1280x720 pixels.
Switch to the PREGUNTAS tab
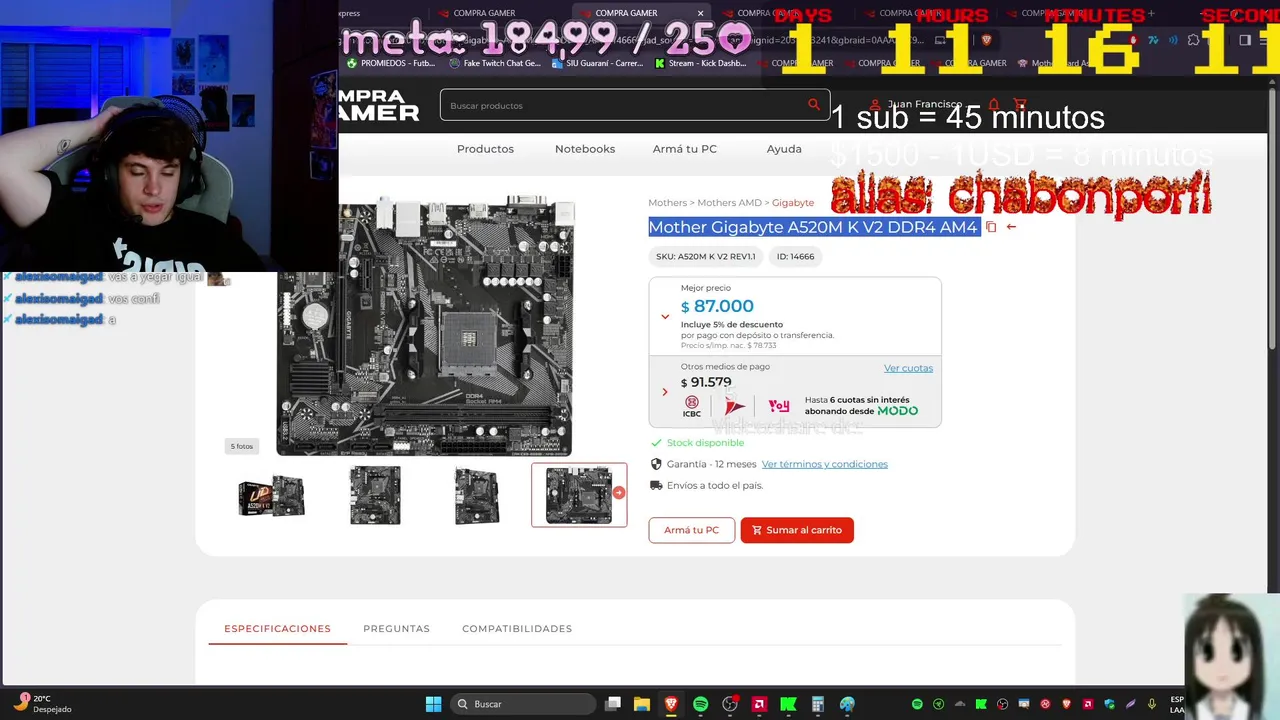click(396, 629)
